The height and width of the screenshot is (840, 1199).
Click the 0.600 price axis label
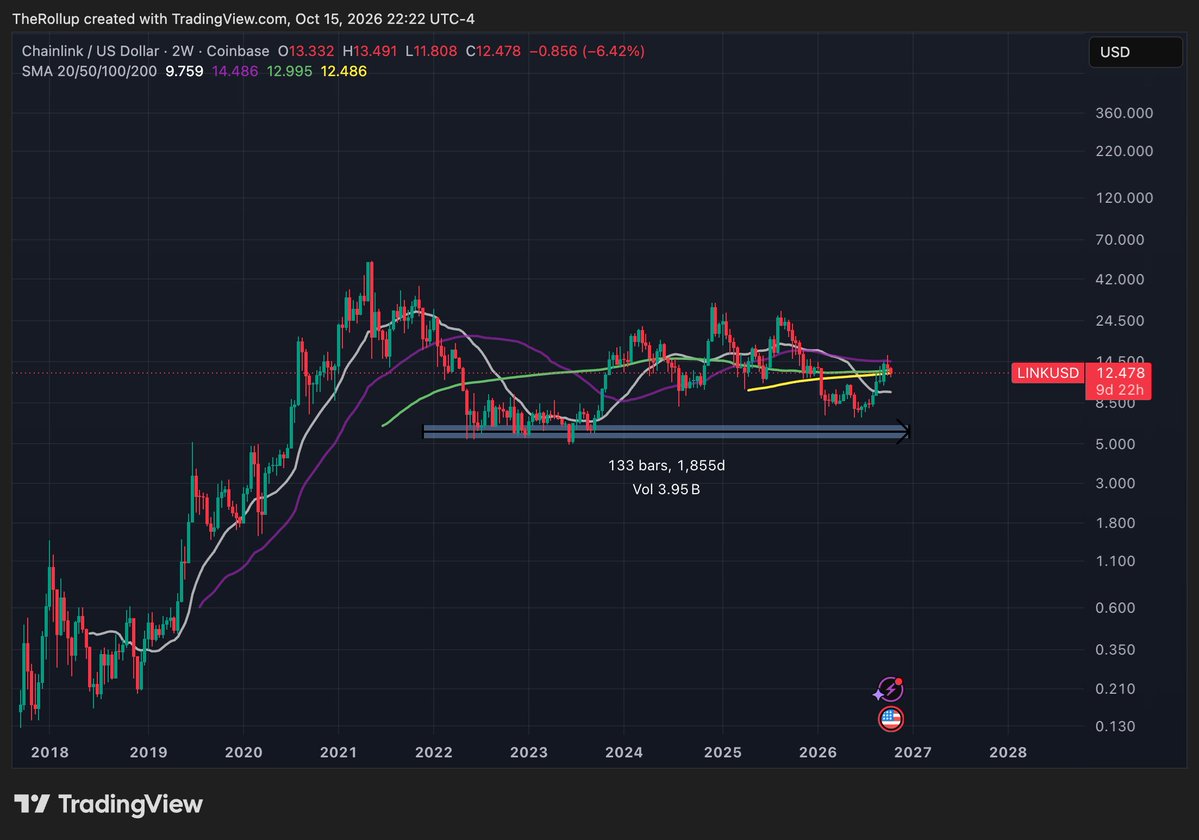(x=1115, y=608)
